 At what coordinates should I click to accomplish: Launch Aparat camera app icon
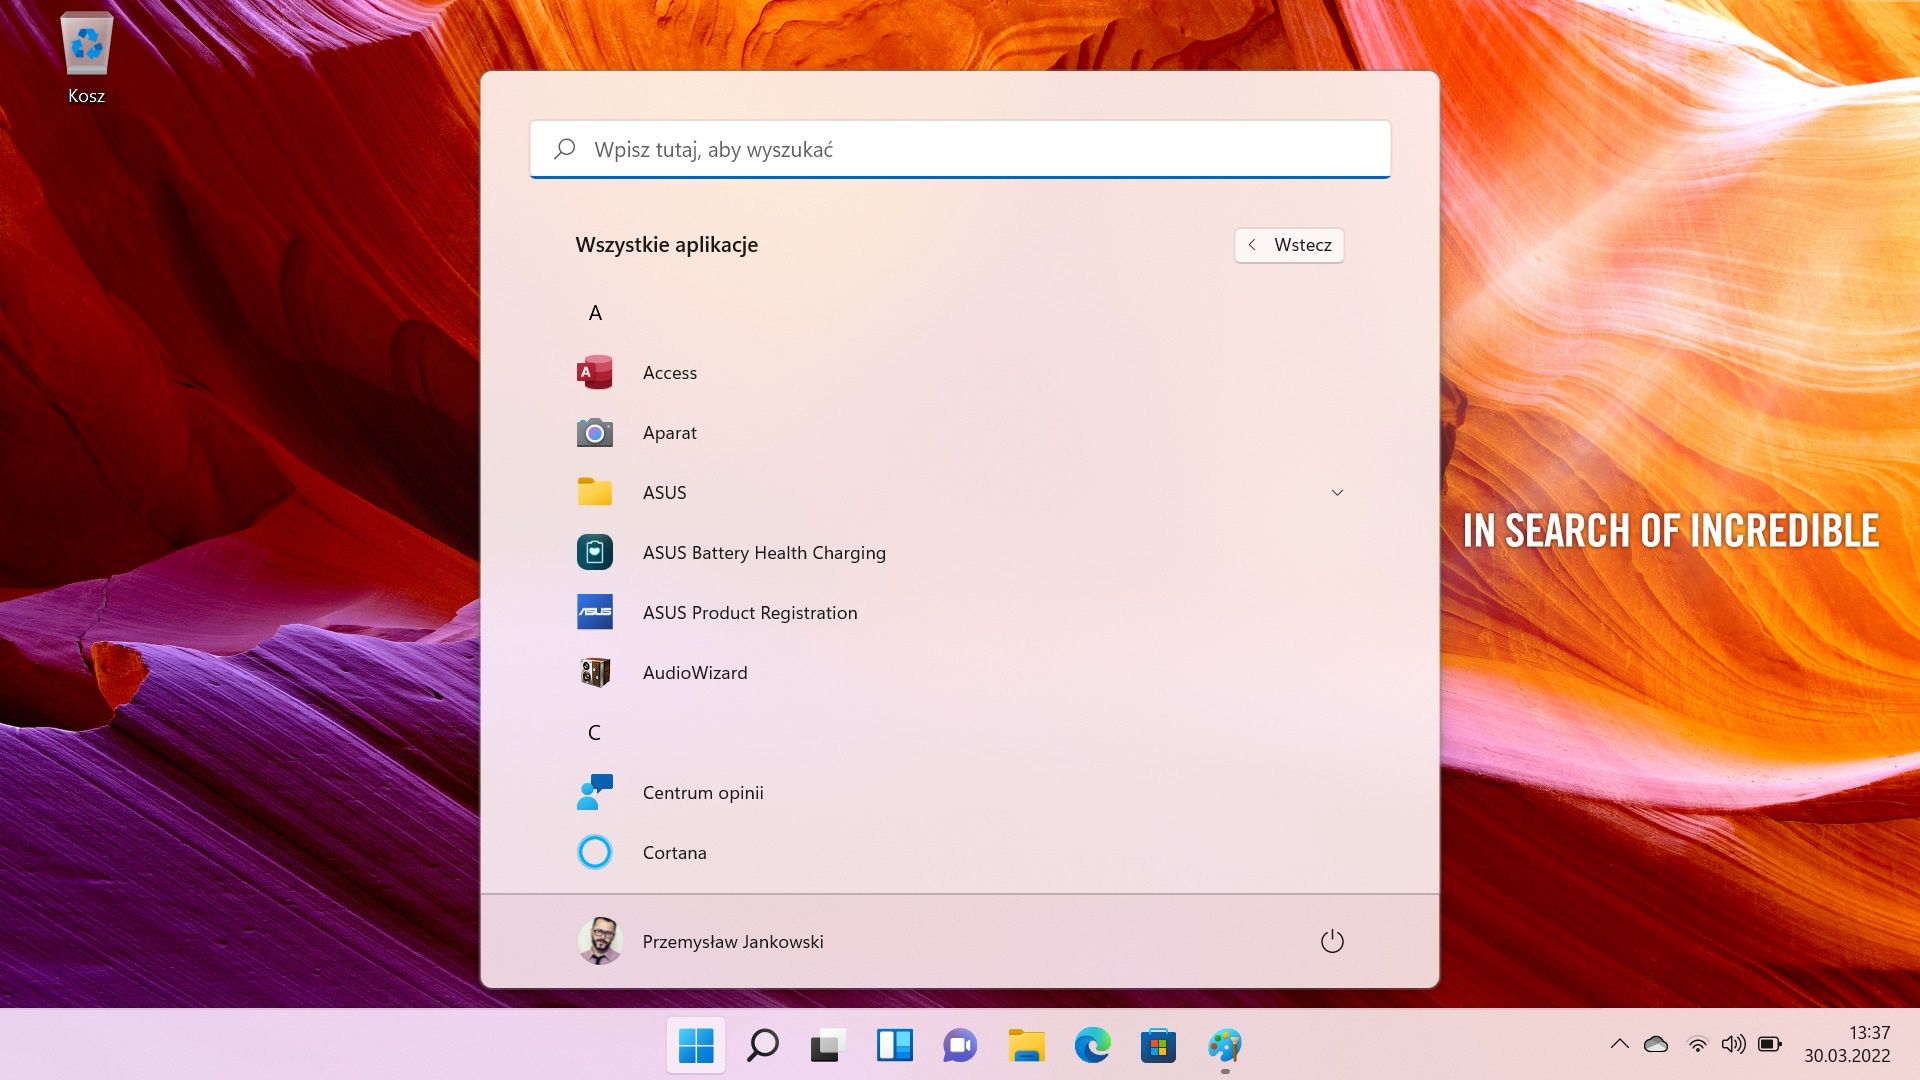click(595, 432)
